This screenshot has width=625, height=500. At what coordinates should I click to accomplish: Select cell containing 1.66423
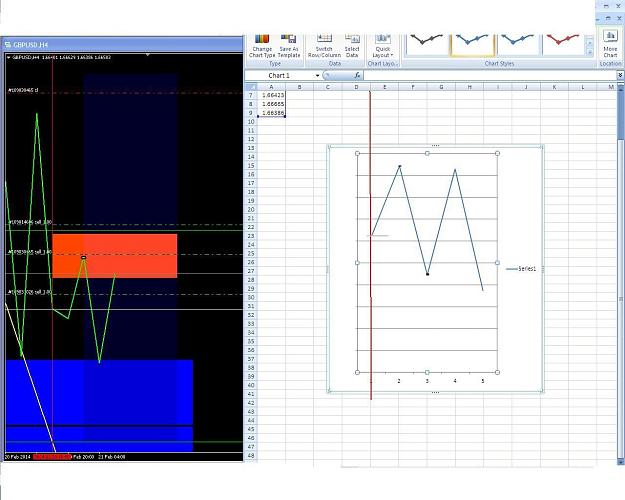pyautogui.click(x=271, y=95)
